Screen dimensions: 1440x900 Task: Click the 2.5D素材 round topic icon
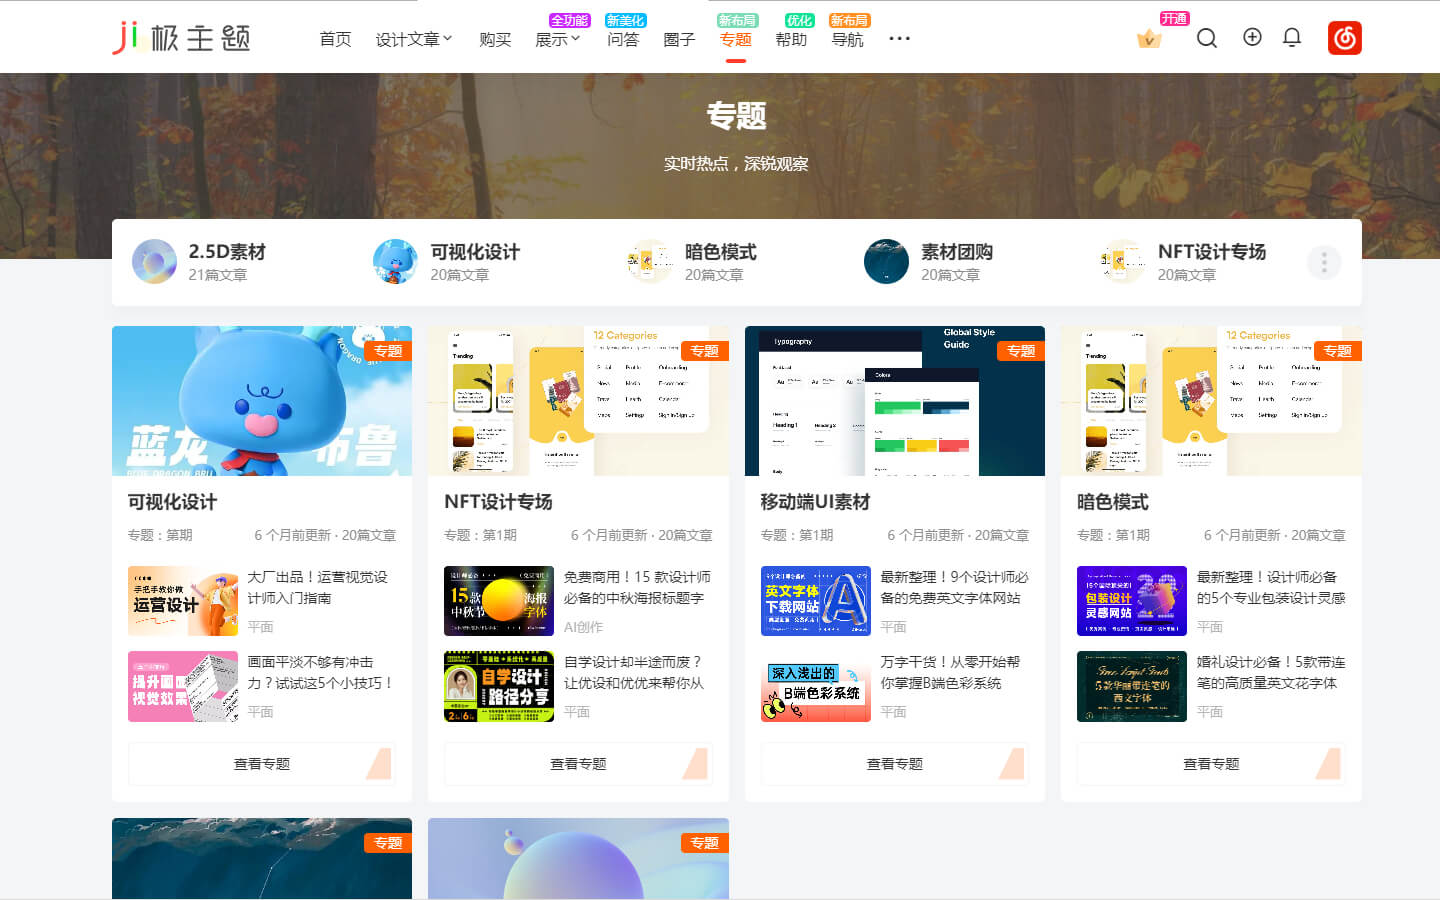click(x=154, y=262)
